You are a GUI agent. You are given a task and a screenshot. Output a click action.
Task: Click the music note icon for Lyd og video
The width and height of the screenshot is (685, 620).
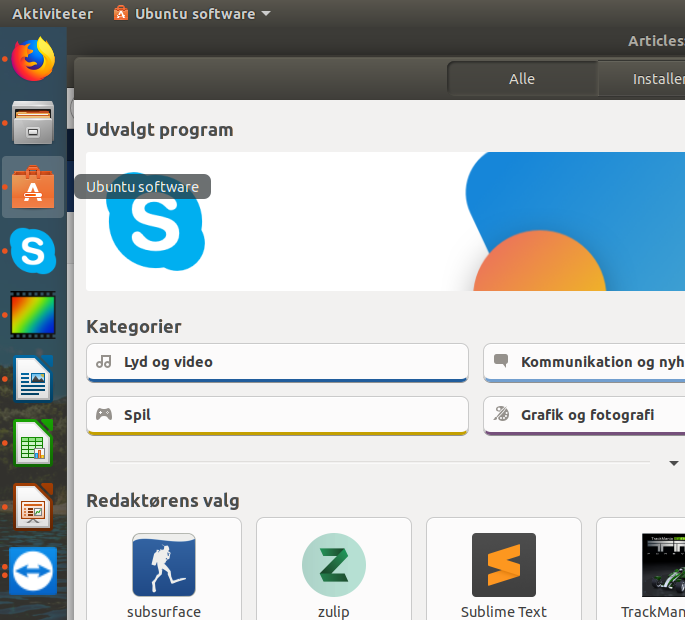(104, 362)
